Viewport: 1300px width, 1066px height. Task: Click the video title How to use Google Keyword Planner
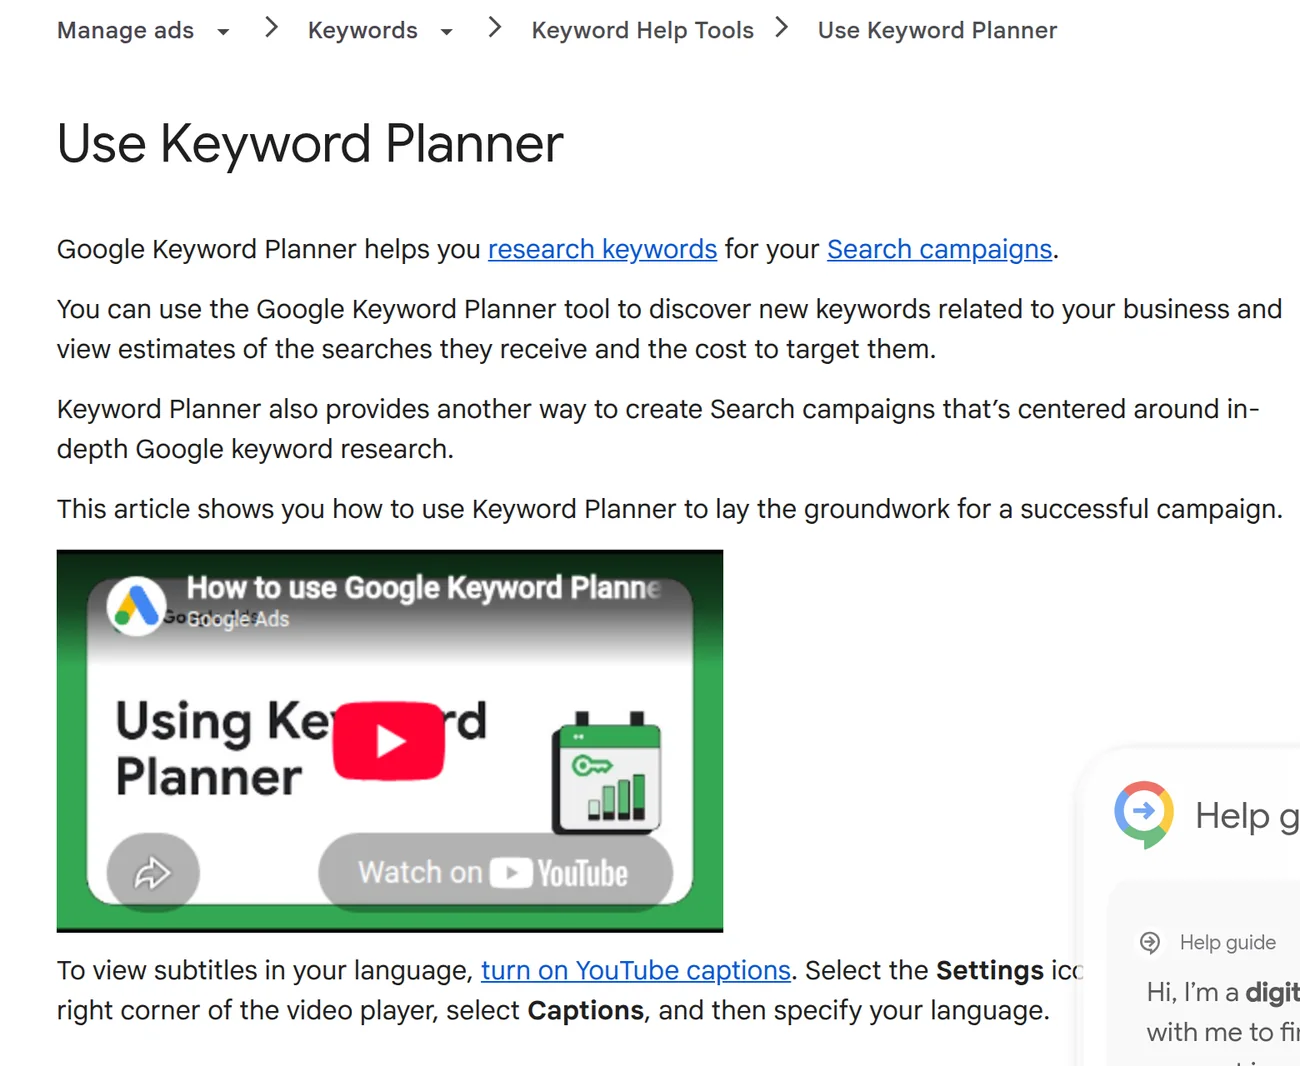424,588
